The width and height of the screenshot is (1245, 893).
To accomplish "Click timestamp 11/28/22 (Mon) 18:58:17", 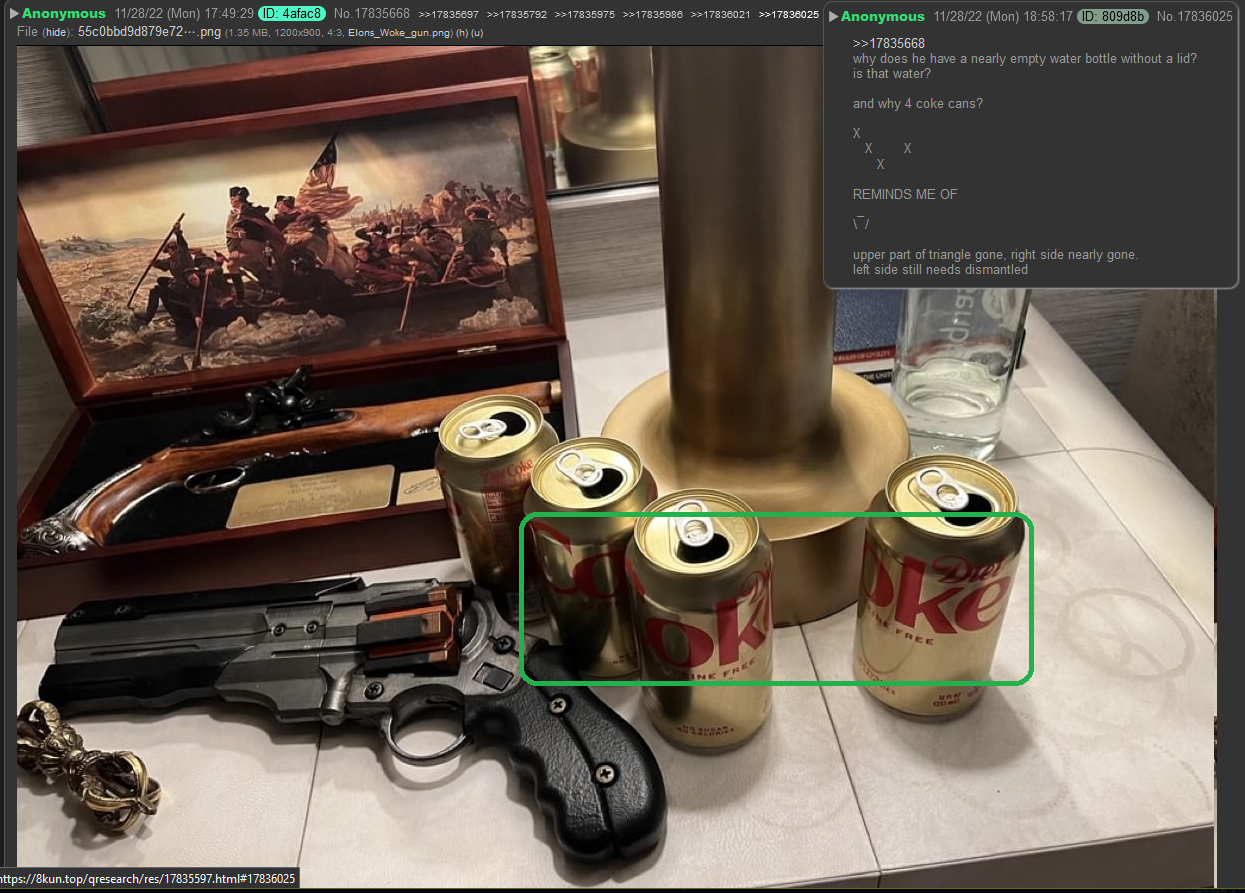I will coord(1003,17).
